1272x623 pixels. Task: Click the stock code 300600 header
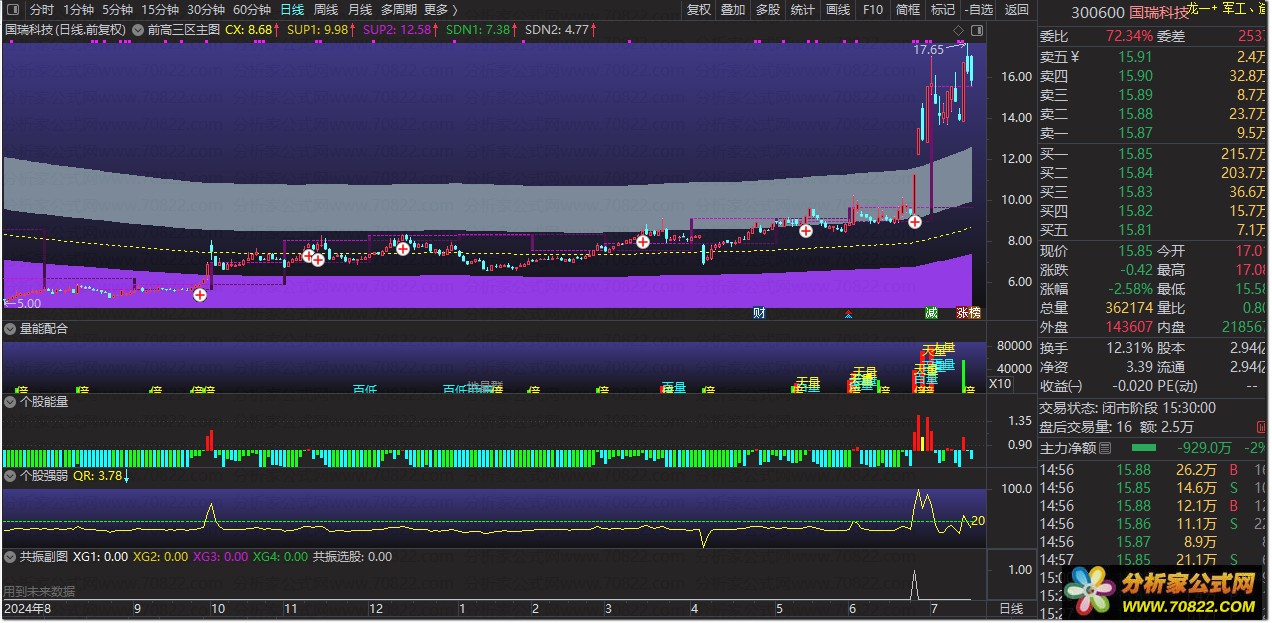click(x=1097, y=12)
